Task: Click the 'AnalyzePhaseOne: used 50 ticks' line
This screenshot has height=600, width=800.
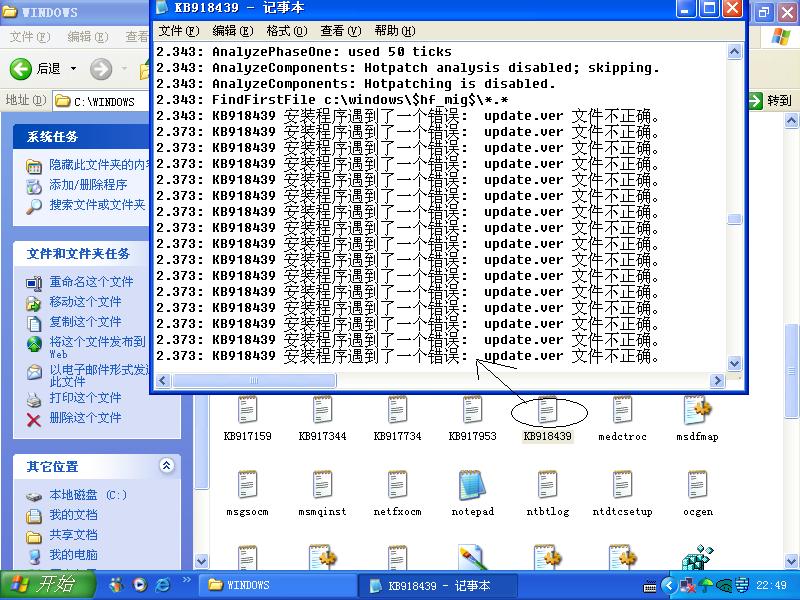Action: [x=332, y=52]
